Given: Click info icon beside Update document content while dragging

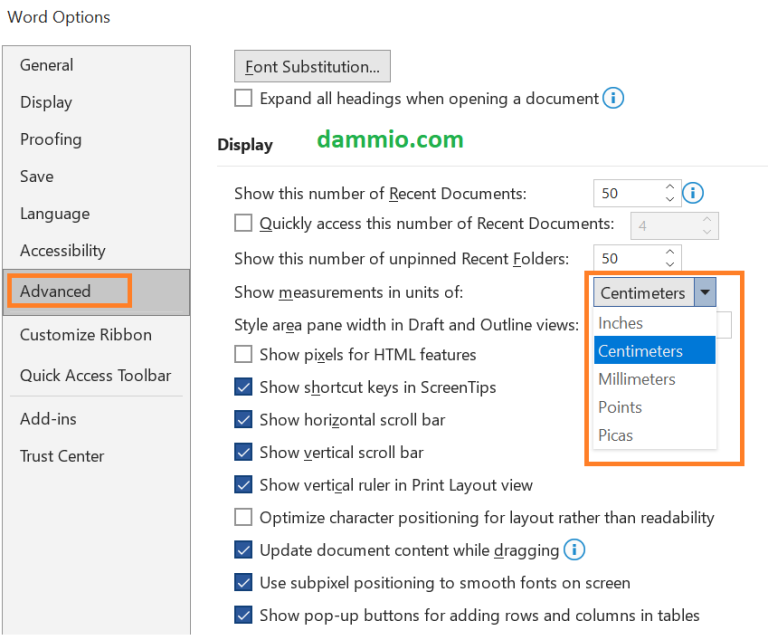Looking at the screenshot, I should 574,550.
